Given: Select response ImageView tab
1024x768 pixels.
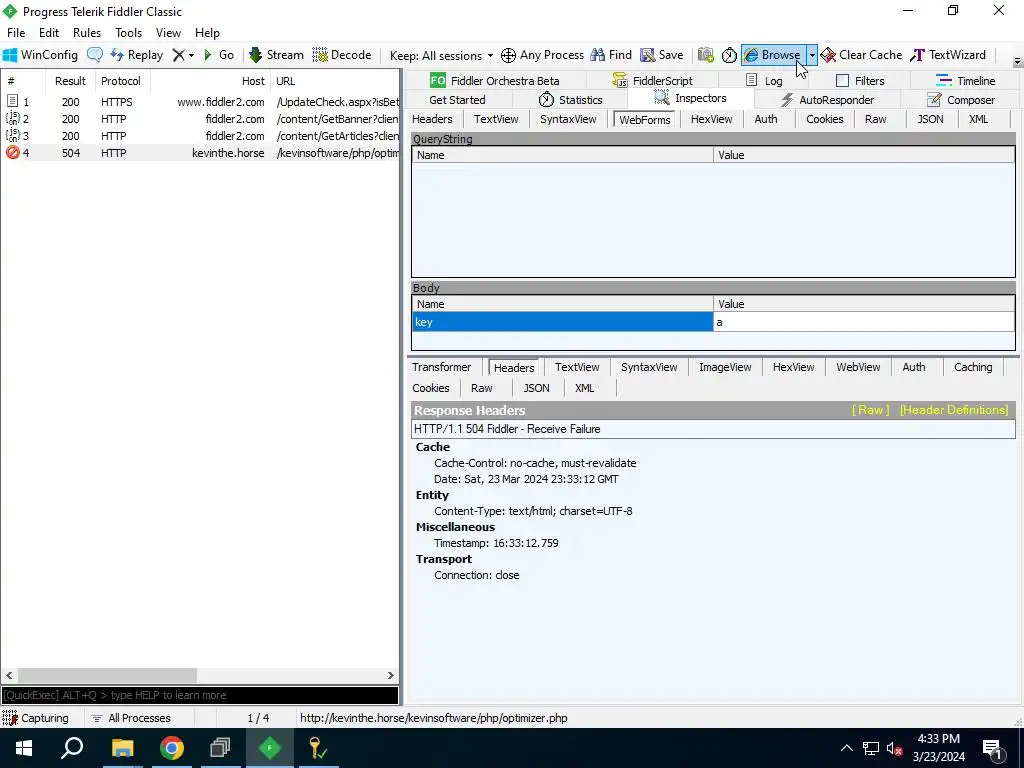Looking at the screenshot, I should click(x=725, y=367).
